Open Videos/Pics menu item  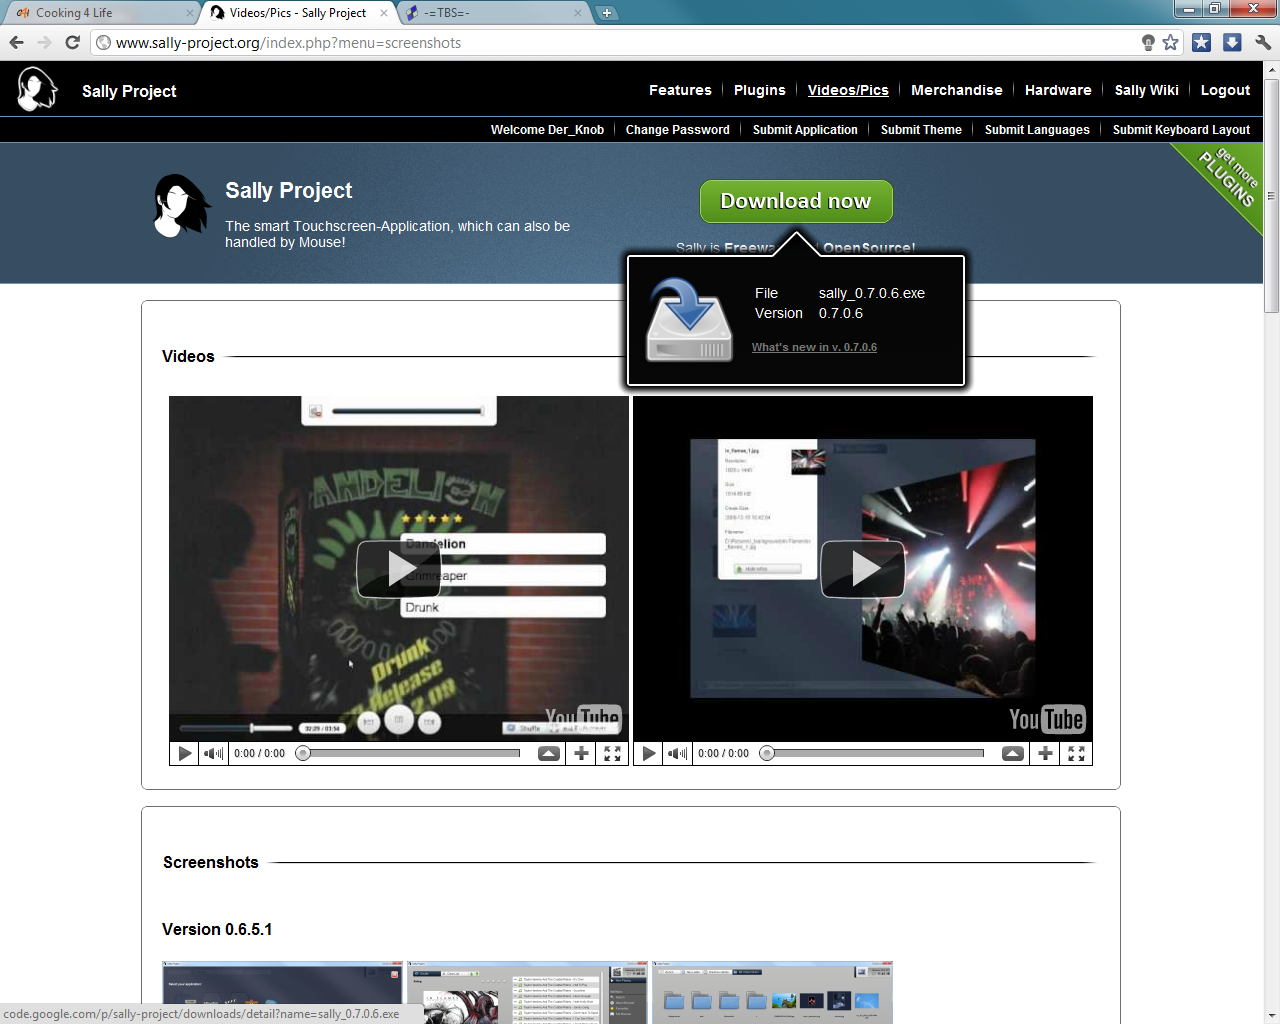(x=848, y=90)
